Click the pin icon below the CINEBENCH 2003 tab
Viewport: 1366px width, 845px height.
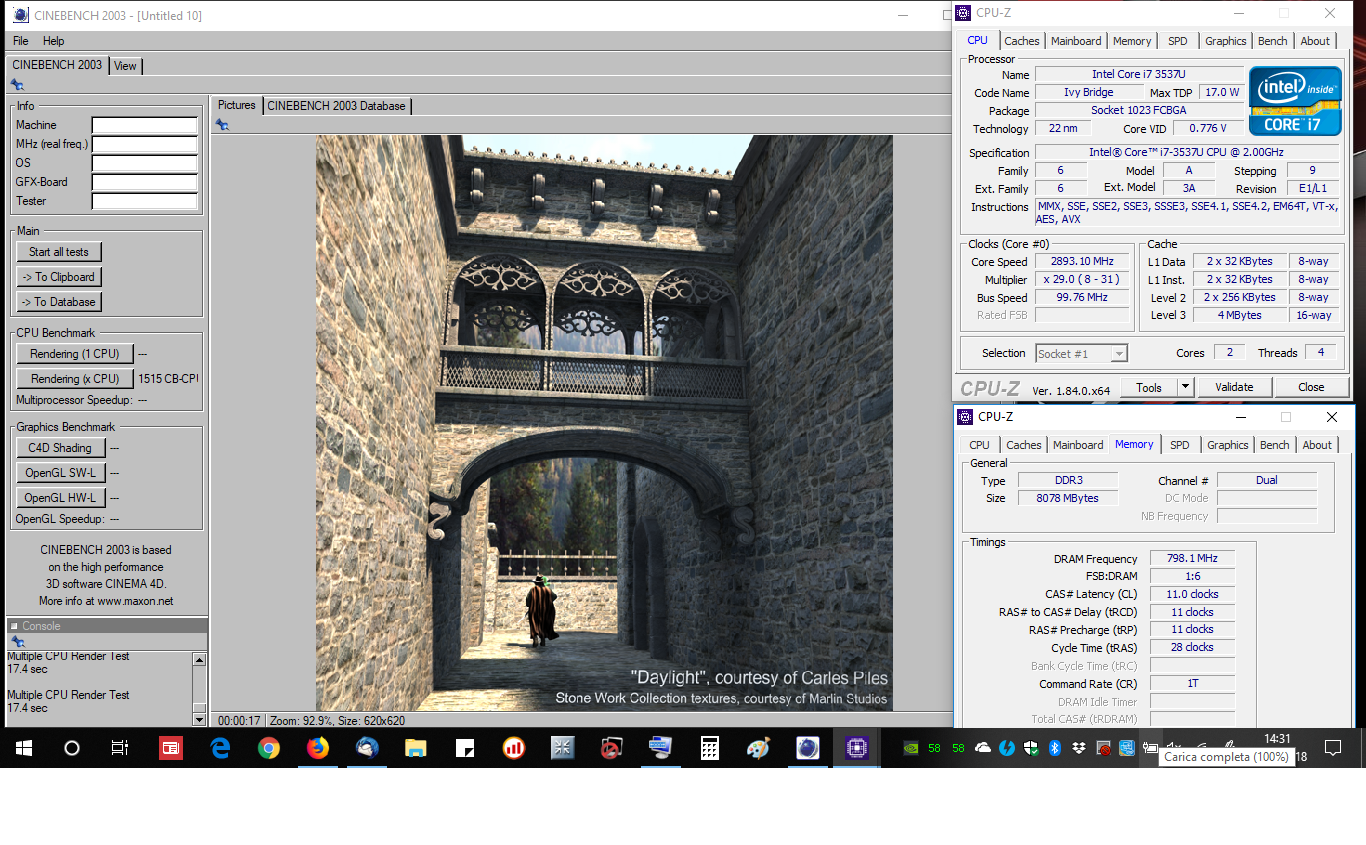pos(17,85)
